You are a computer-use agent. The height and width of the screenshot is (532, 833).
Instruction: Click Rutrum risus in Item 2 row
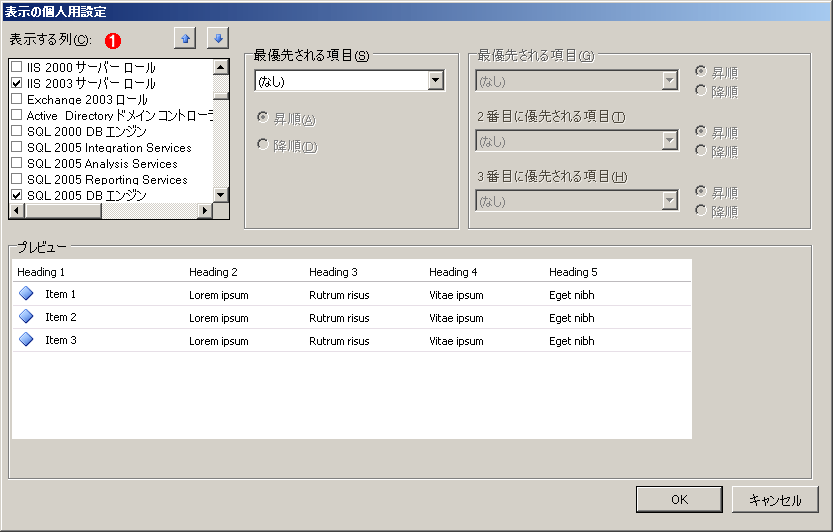pos(339,318)
